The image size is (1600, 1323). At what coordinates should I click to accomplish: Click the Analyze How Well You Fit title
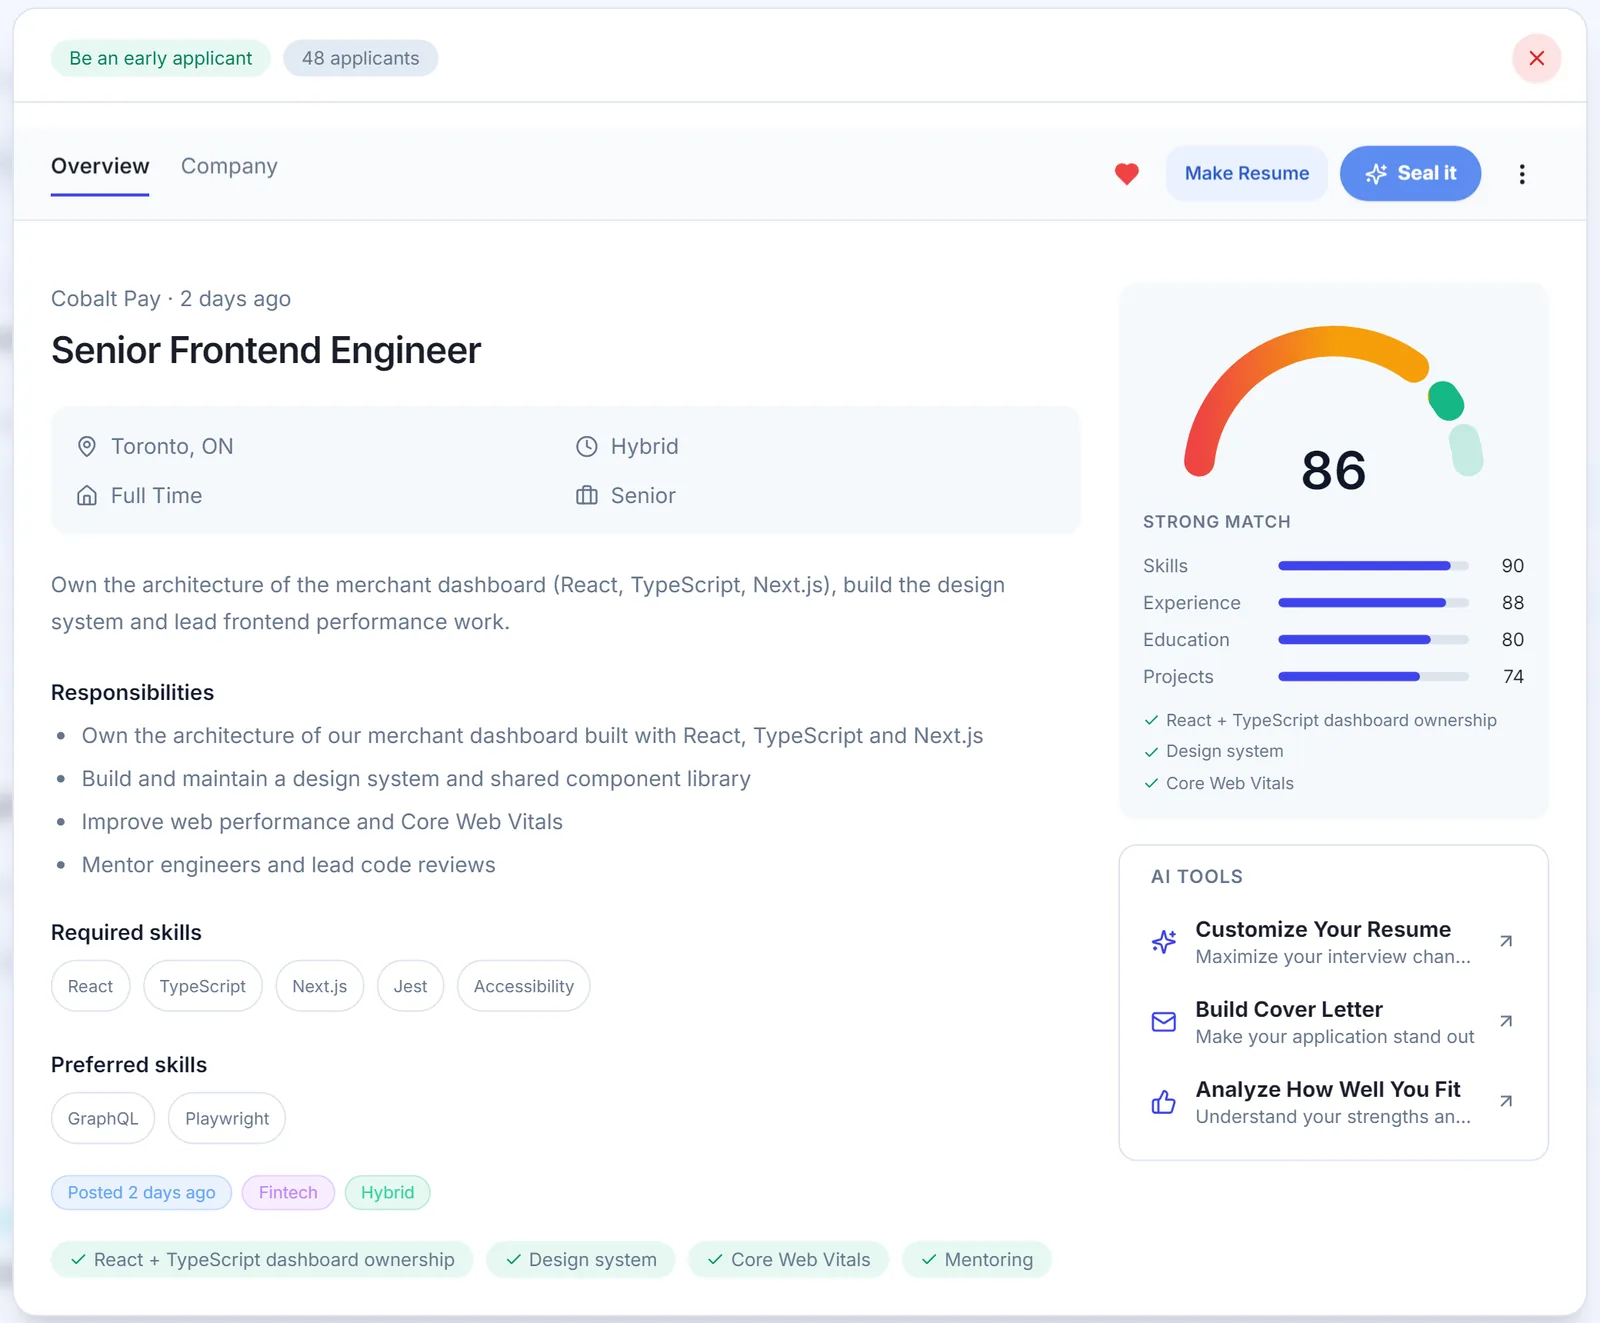coord(1328,1089)
